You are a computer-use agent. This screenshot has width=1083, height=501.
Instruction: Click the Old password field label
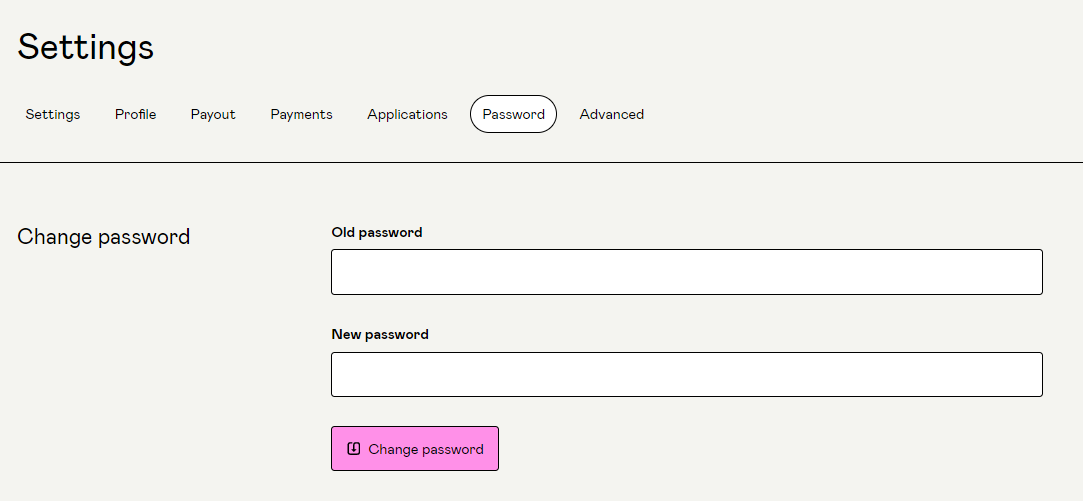(377, 232)
